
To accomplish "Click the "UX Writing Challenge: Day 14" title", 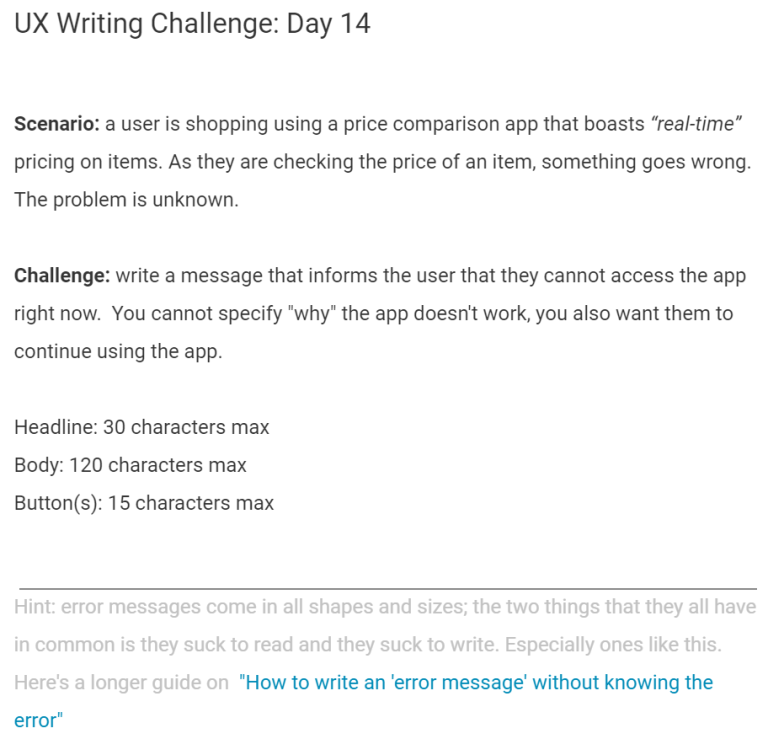I will coord(192,24).
